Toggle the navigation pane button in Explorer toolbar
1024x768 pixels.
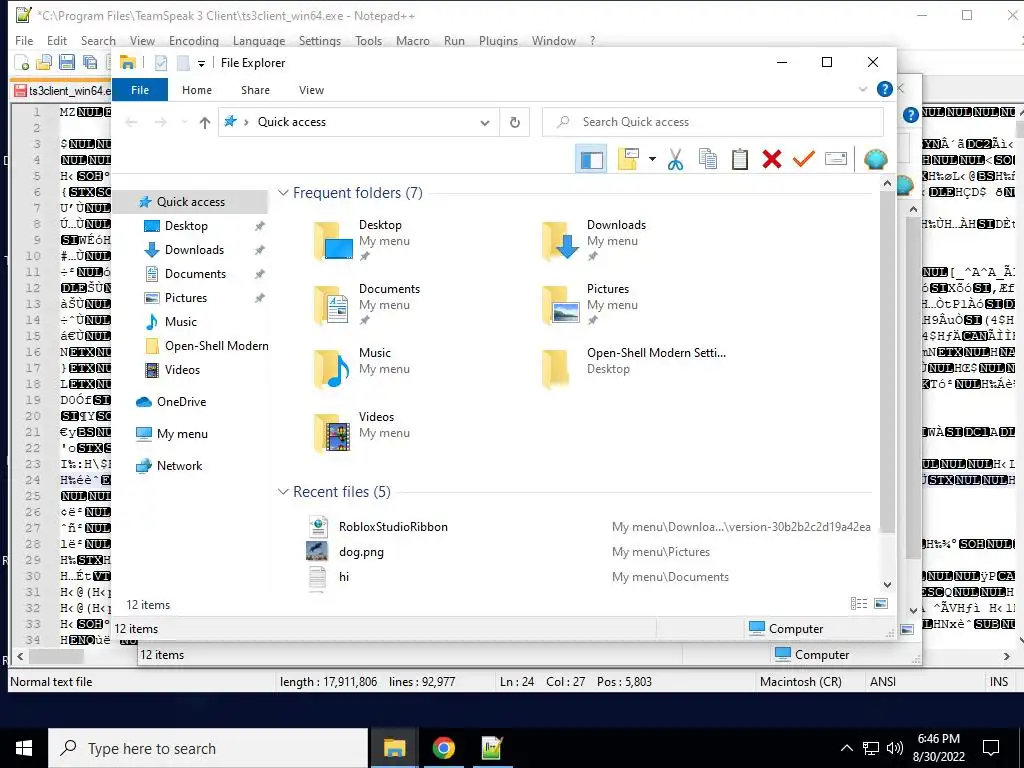pos(591,159)
